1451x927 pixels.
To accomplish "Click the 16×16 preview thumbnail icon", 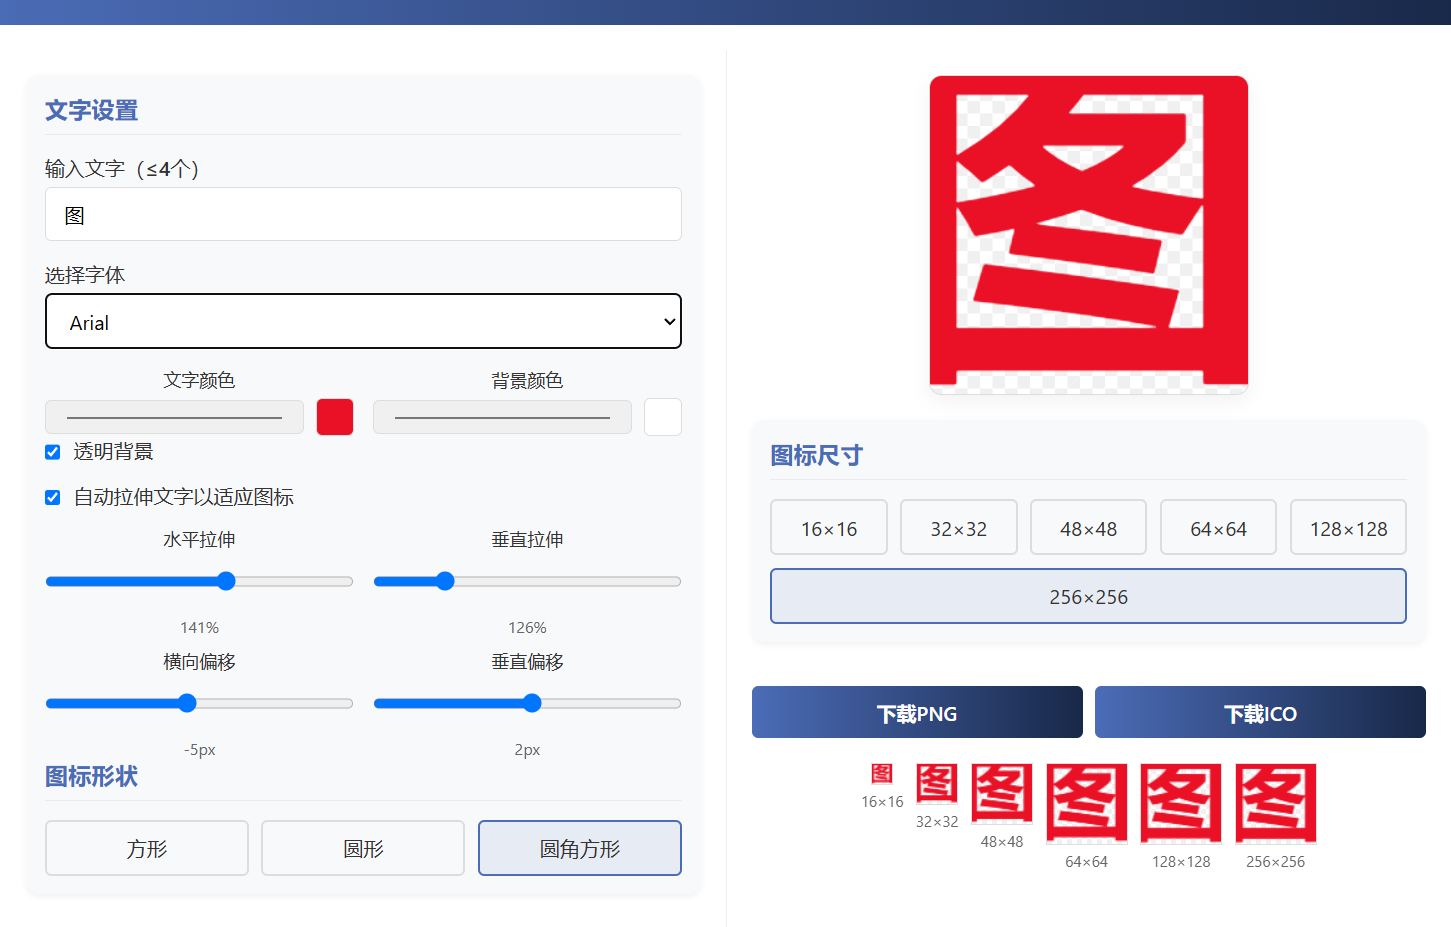I will pos(882,773).
